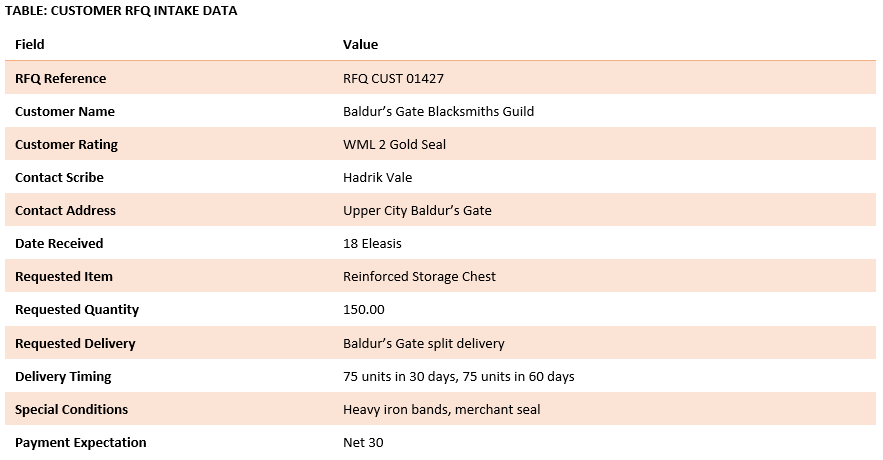Select 'Baldur's Gate Blacksmiths Guild' value

(x=438, y=111)
